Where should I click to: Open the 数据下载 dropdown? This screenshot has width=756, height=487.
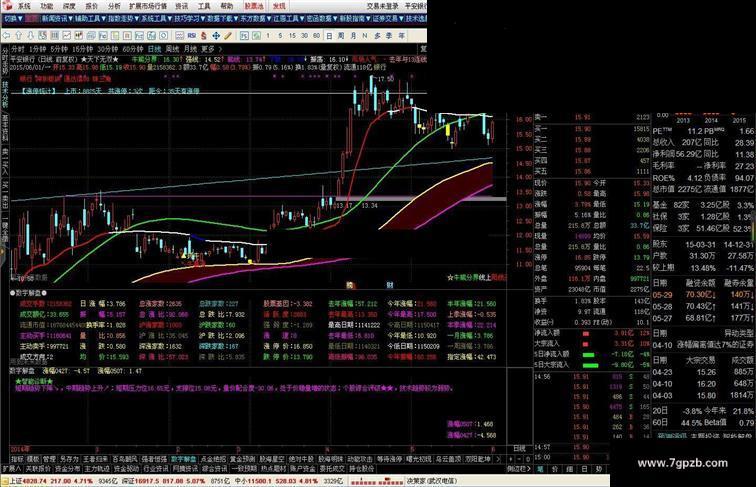pyautogui.click(x=223, y=19)
